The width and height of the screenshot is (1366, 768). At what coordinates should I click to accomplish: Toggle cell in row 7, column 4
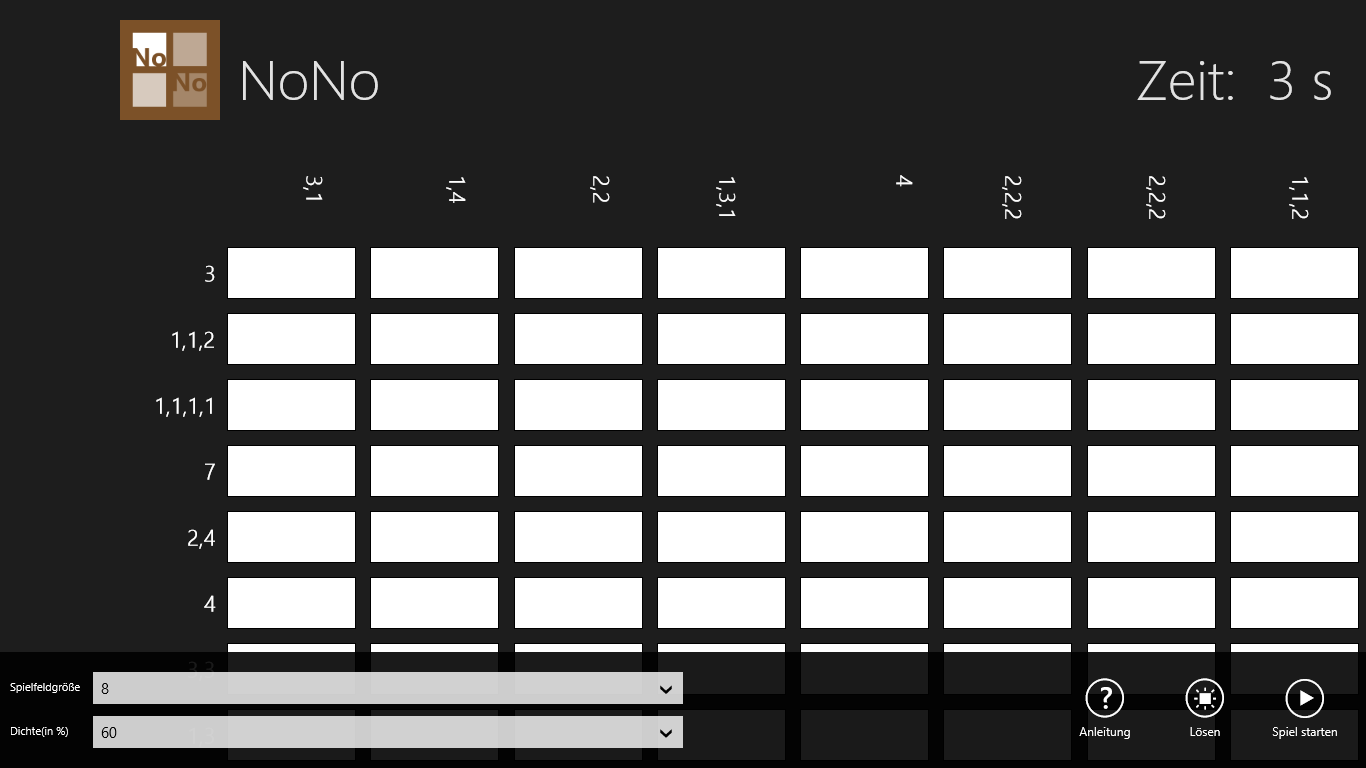[x=864, y=471]
